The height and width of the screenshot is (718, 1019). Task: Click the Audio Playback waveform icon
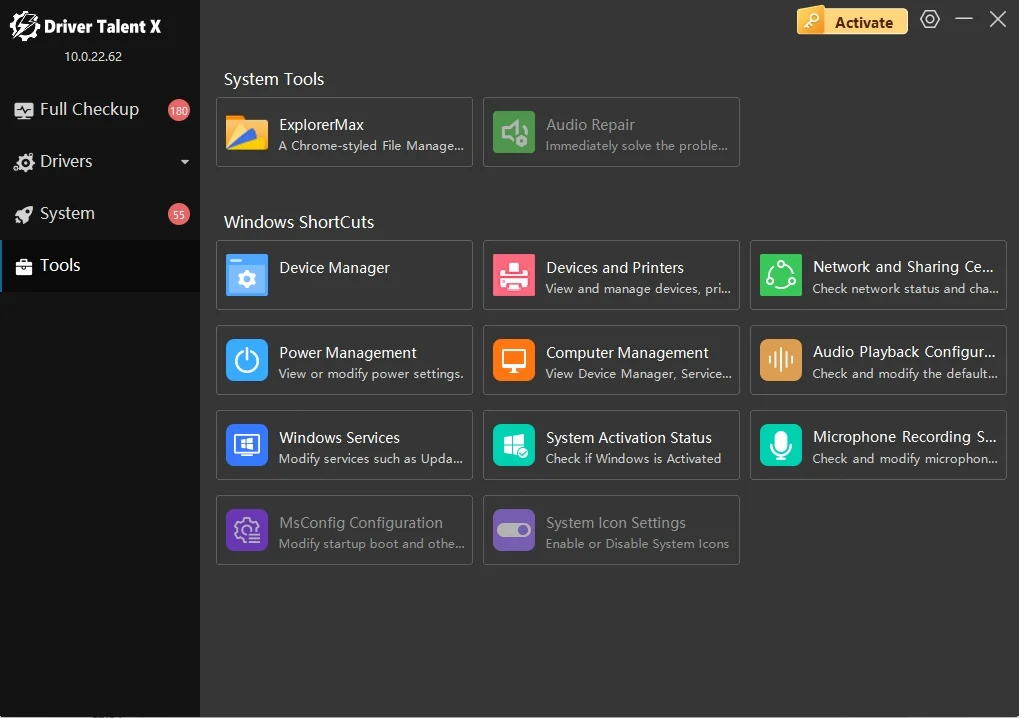[x=781, y=361]
